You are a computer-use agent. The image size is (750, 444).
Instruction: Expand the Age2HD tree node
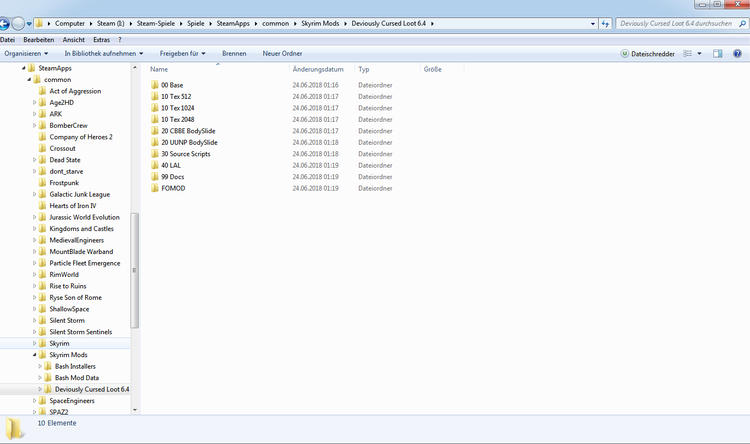(x=34, y=102)
